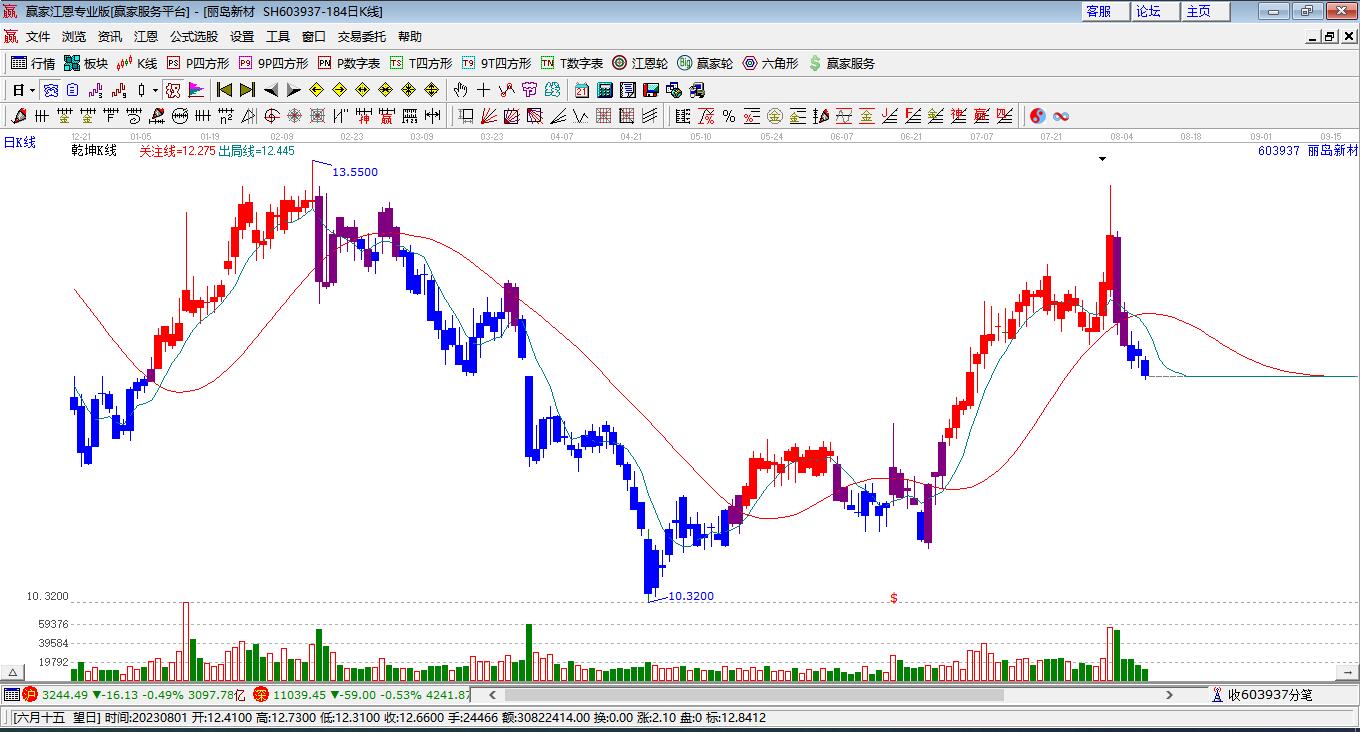Click the 乾坤K线 indicator label

coord(94,151)
